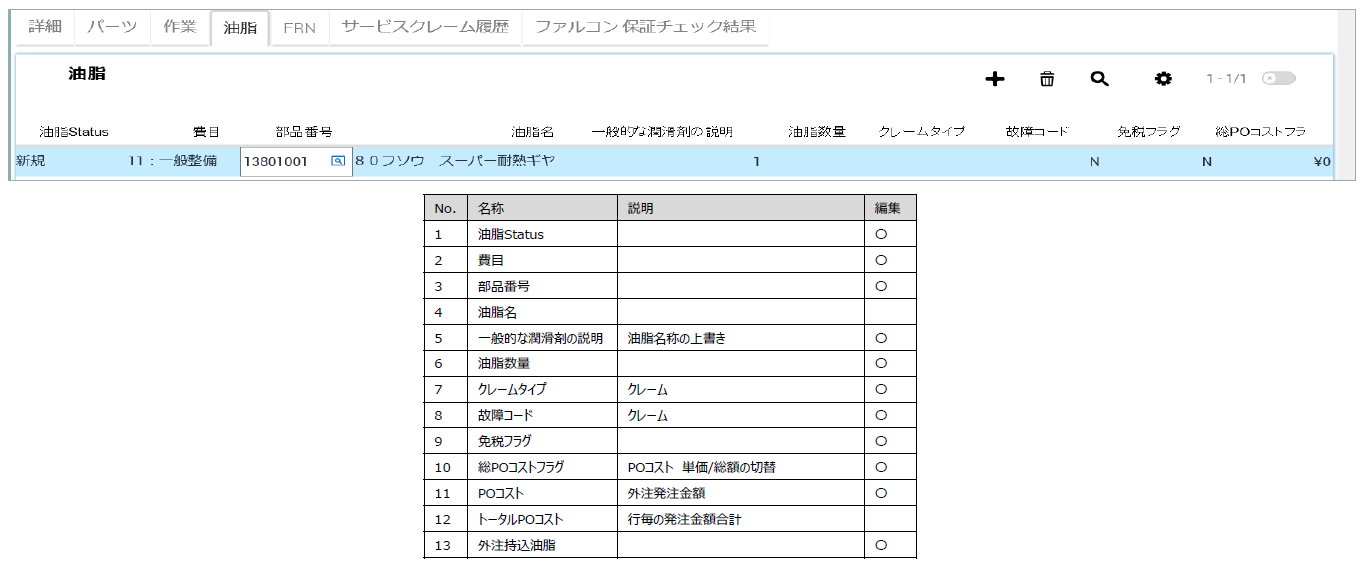The width and height of the screenshot is (1369, 565).
Task: Click the plus icon to add grease row
Action: pos(994,79)
